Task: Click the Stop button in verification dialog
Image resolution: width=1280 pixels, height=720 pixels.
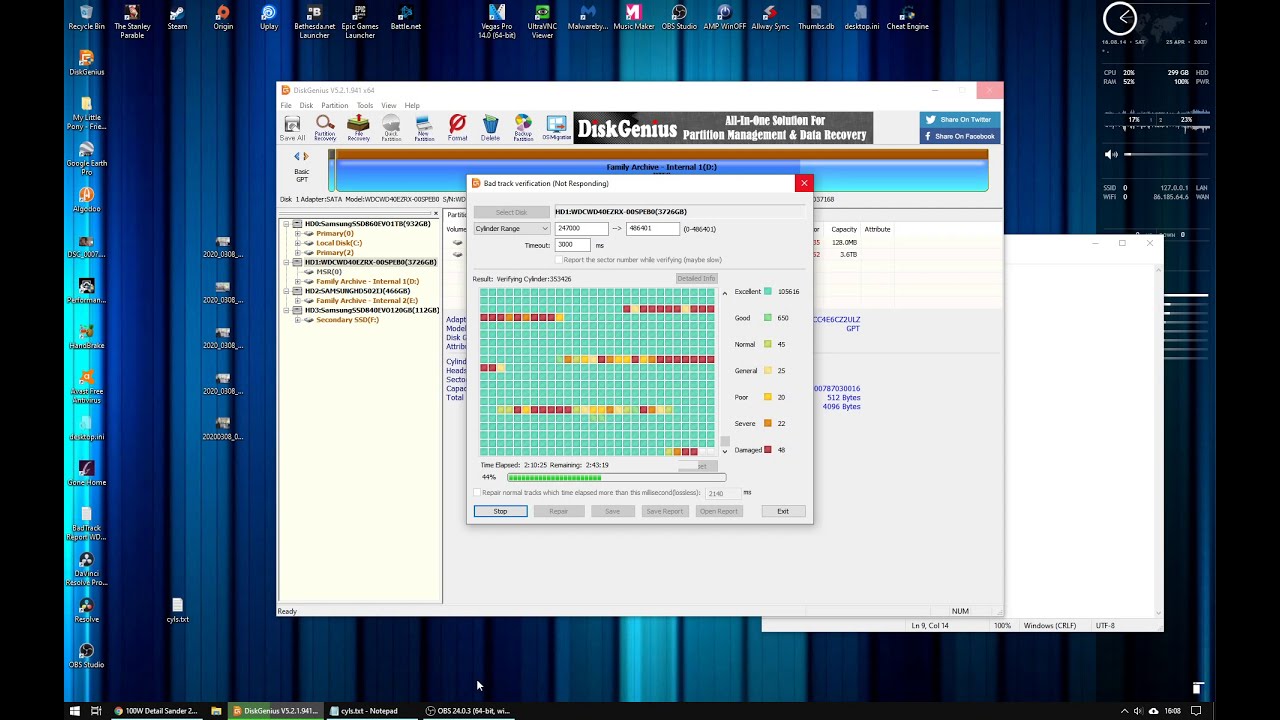Action: [500, 511]
